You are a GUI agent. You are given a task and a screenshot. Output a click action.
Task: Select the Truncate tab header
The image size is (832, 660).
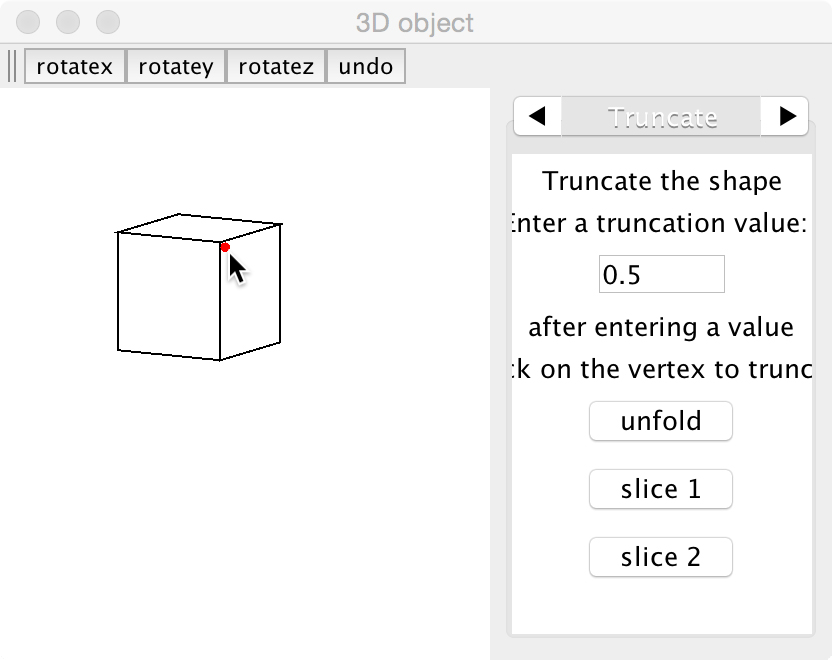tap(662, 116)
